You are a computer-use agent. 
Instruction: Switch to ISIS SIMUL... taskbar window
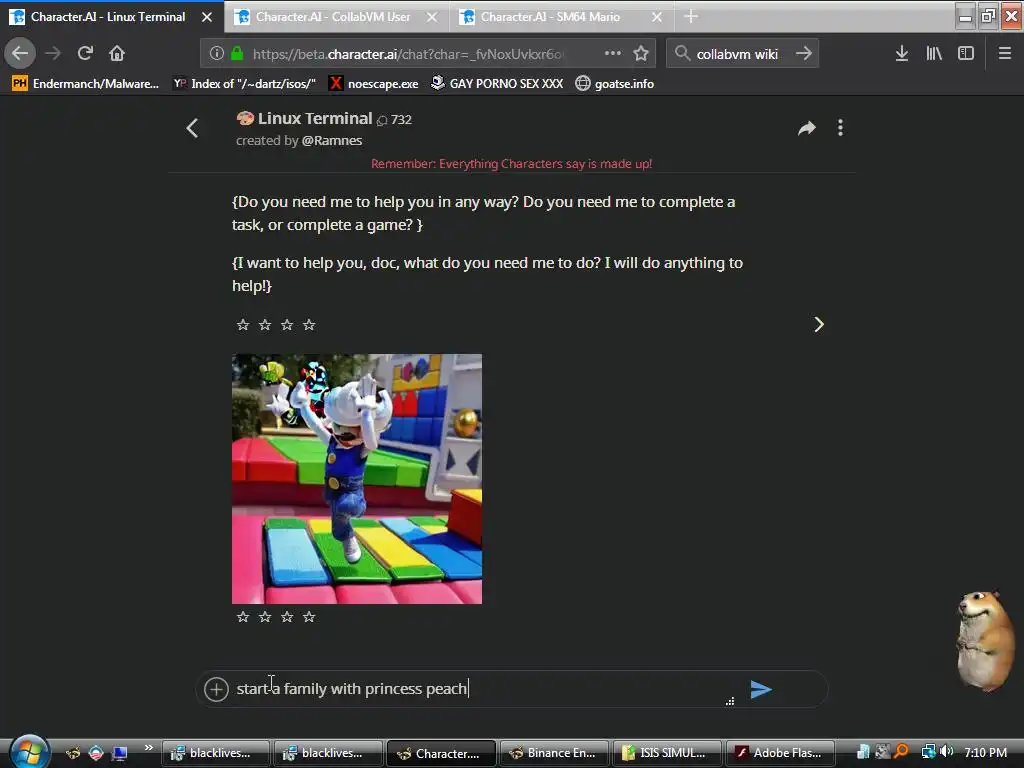(x=666, y=753)
